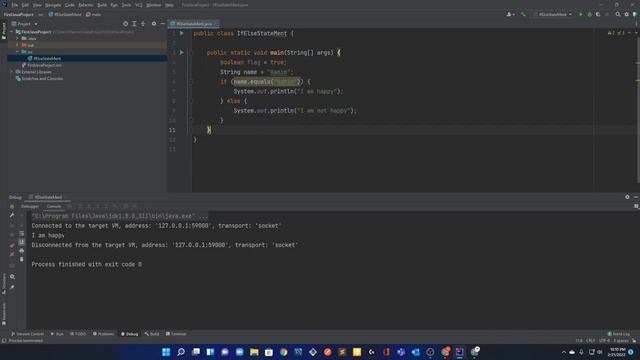Click the Select Opened File locate icon in Project panel
Screen dimensions: 640x360
click(x=125, y=24)
